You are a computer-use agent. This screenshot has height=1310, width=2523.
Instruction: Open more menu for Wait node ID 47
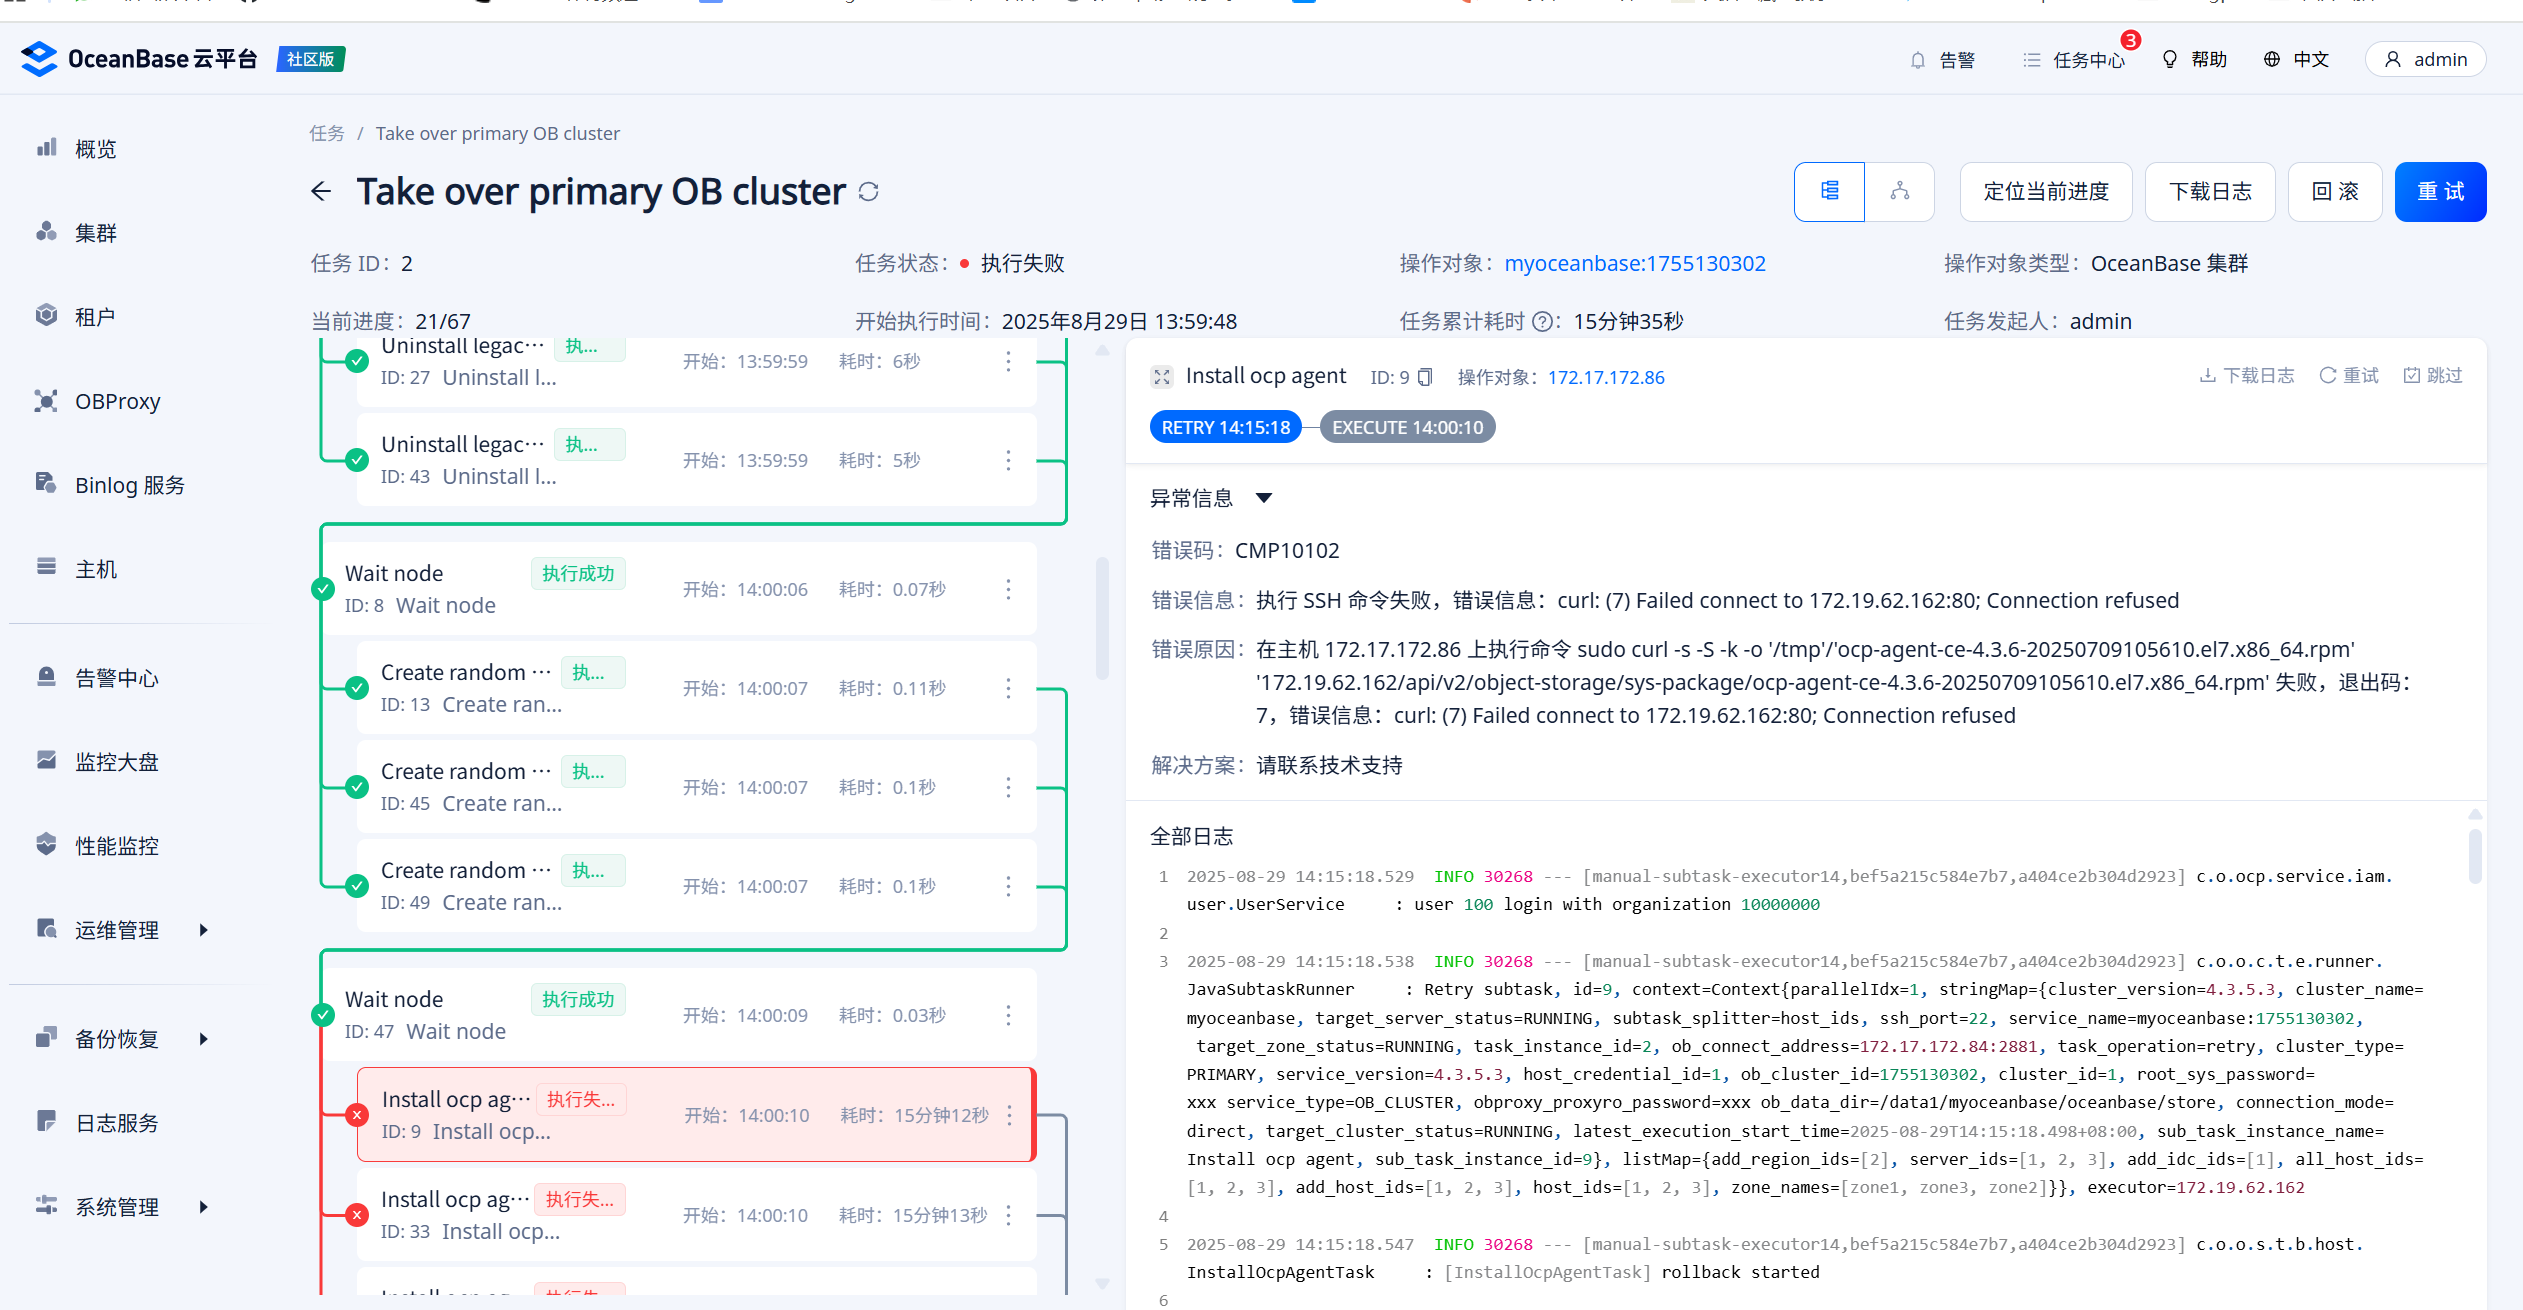tap(1008, 1015)
